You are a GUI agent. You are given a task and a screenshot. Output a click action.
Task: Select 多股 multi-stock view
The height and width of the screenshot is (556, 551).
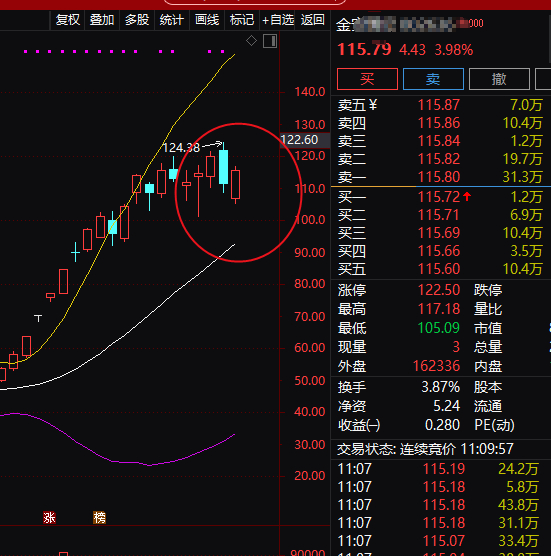coord(137,20)
